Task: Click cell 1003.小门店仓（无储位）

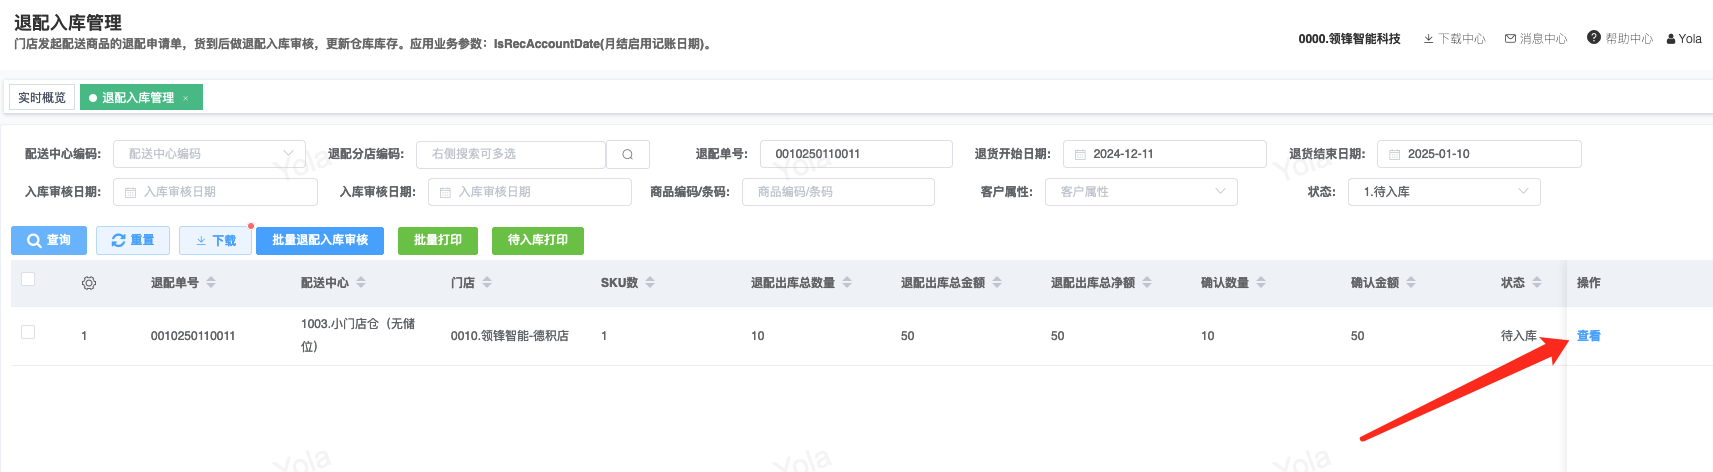Action: 358,335
